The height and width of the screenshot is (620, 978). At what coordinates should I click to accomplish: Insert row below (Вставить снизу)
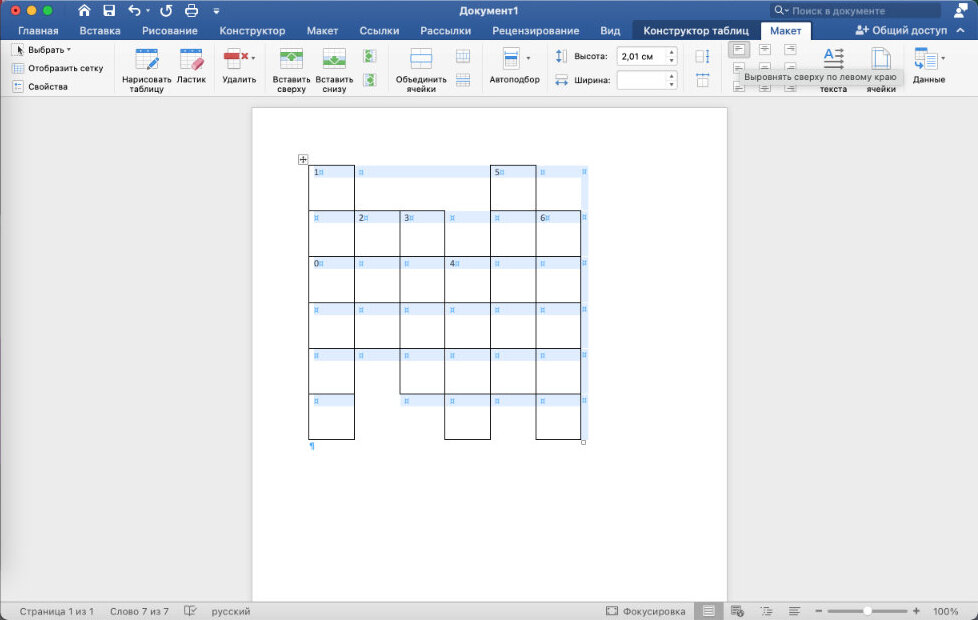pos(334,70)
